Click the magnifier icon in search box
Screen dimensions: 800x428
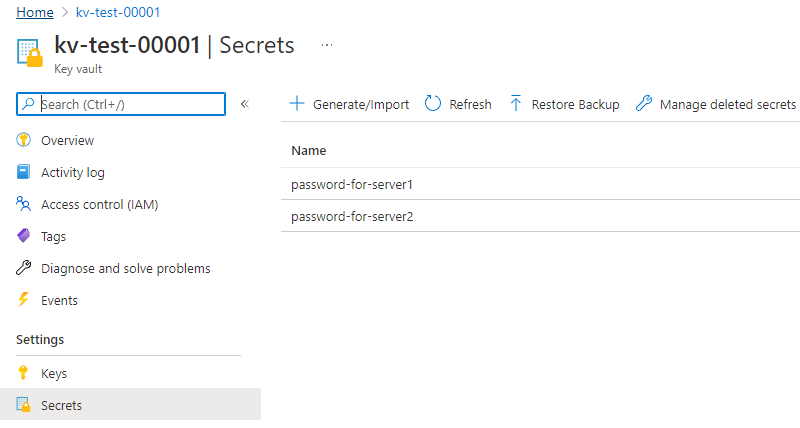pyautogui.click(x=28, y=104)
